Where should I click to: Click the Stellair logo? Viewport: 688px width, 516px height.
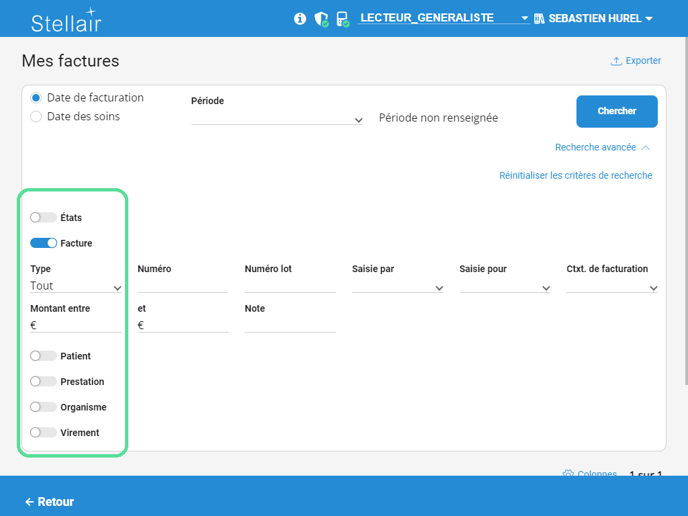[x=66, y=22]
